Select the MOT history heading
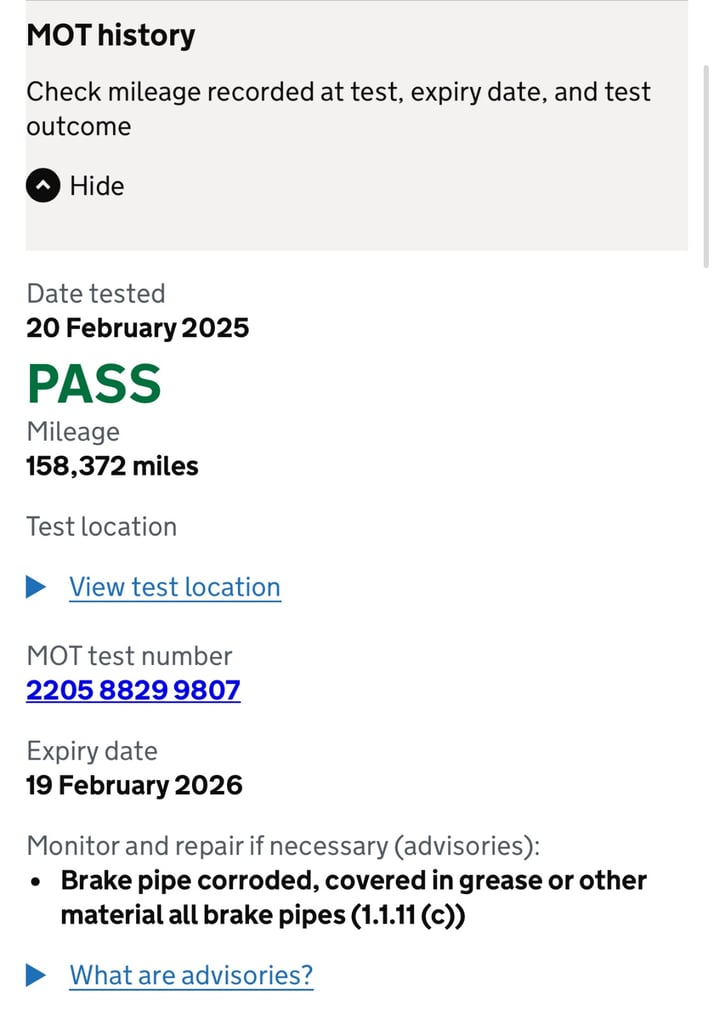The image size is (714, 1024). (110, 35)
